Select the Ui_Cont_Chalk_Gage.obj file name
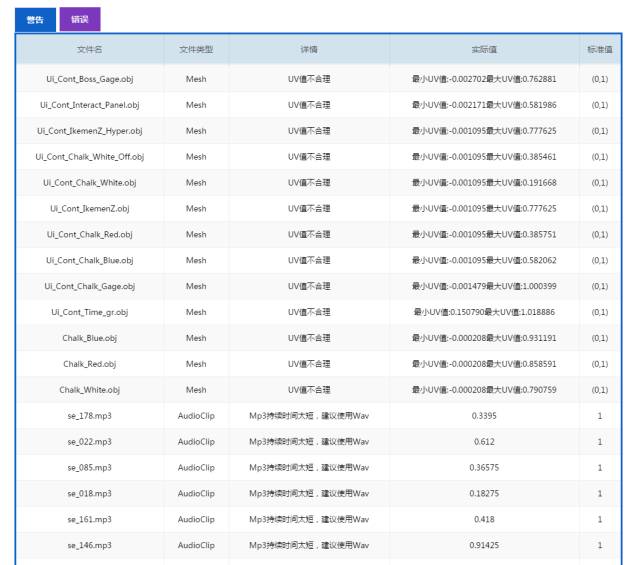This screenshot has height=565, width=640. (90, 286)
